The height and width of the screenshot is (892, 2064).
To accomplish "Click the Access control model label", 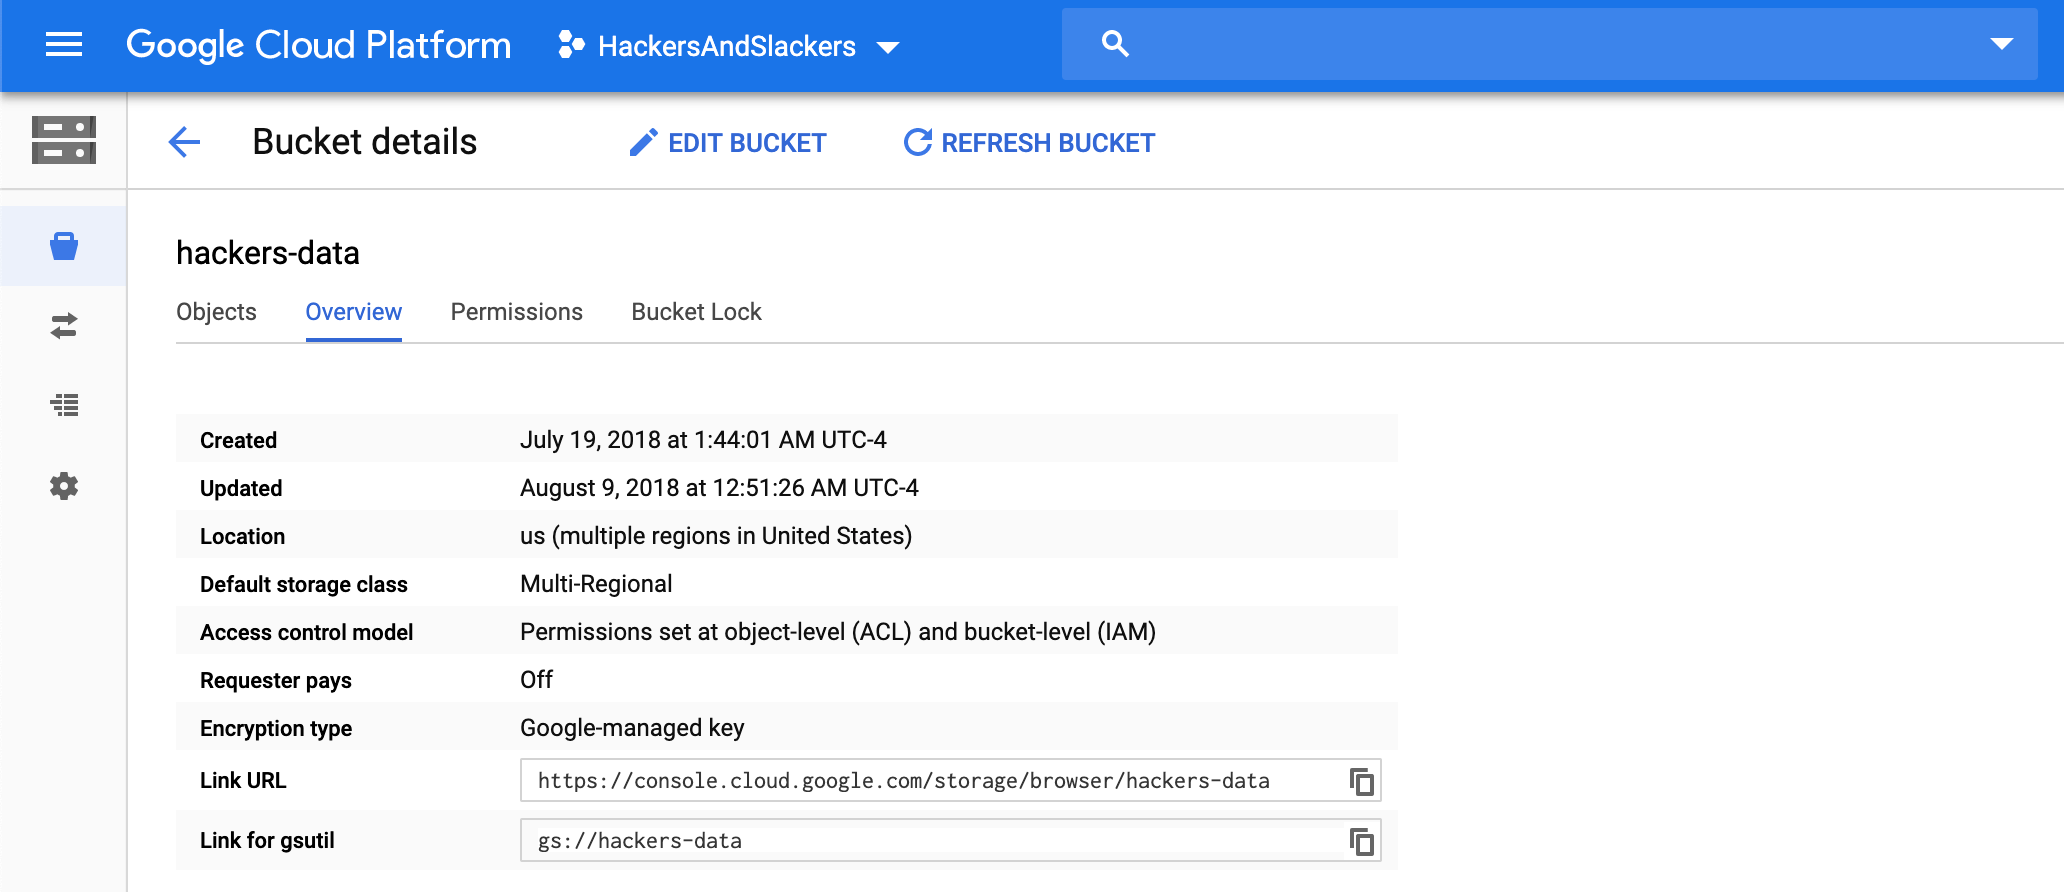I will 306,633.
